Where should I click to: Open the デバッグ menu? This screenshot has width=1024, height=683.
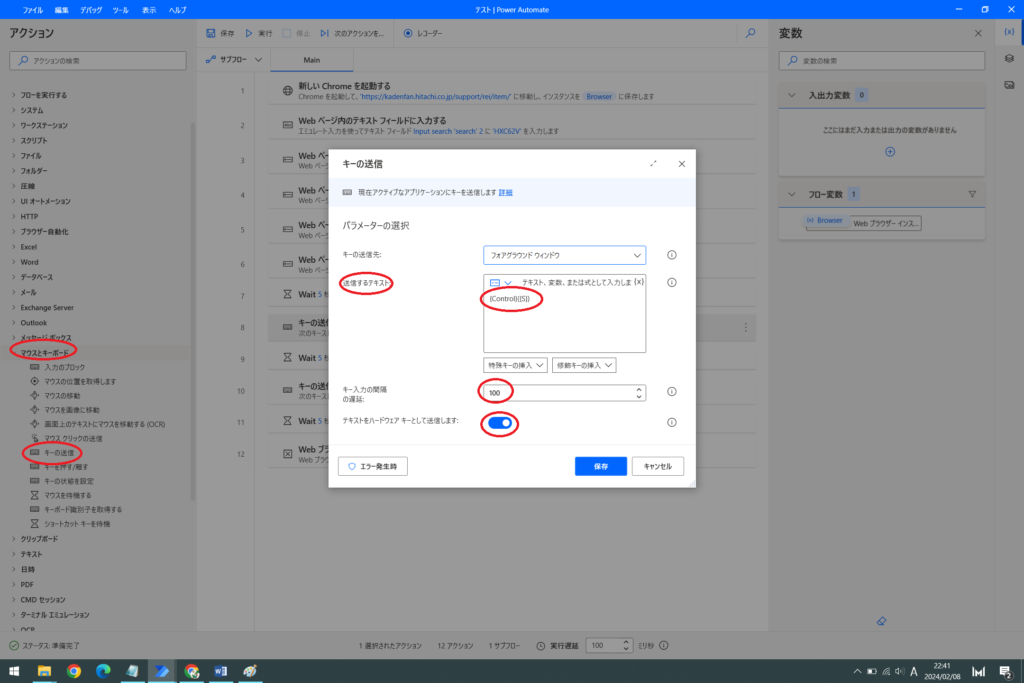91,9
